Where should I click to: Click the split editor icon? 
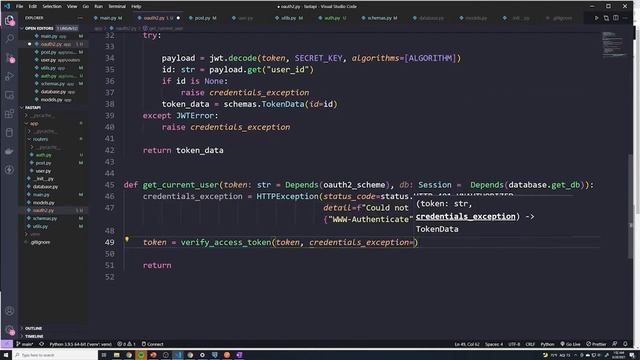pos(616,18)
